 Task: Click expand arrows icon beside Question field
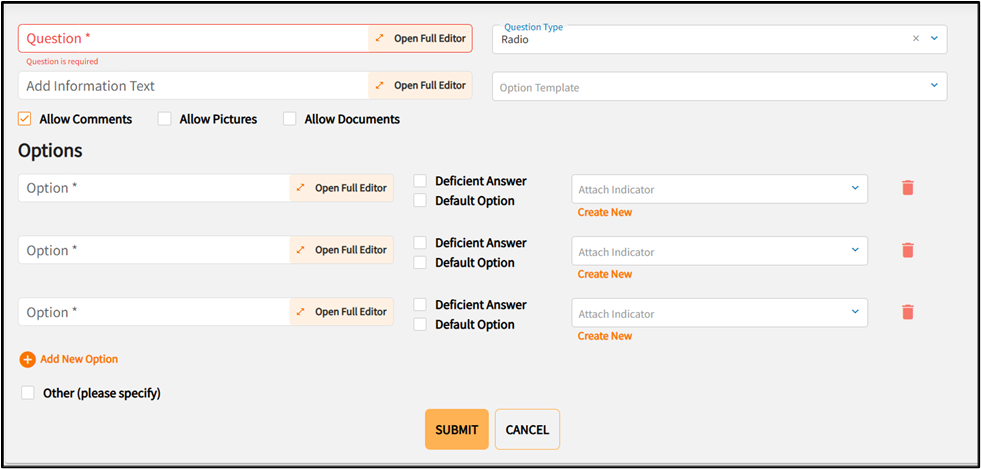380,39
